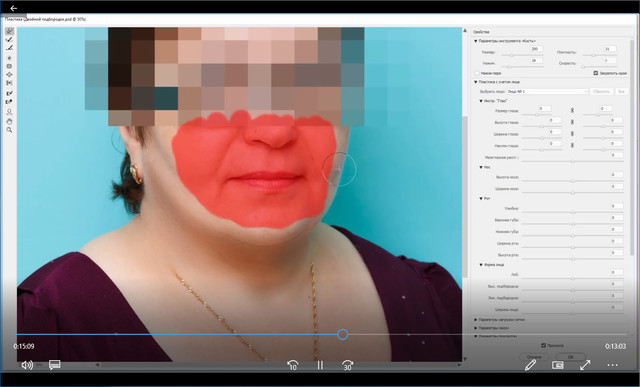Click the Размер value field showing 200
Viewport: 640px width, 387px height.
tap(536, 49)
